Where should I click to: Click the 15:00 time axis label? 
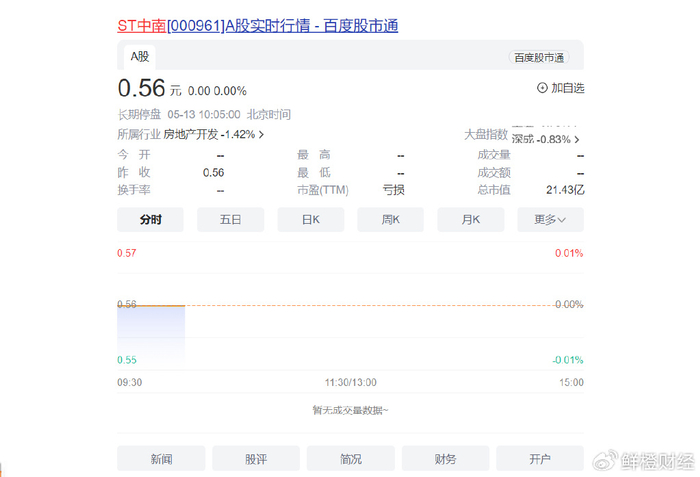click(571, 383)
